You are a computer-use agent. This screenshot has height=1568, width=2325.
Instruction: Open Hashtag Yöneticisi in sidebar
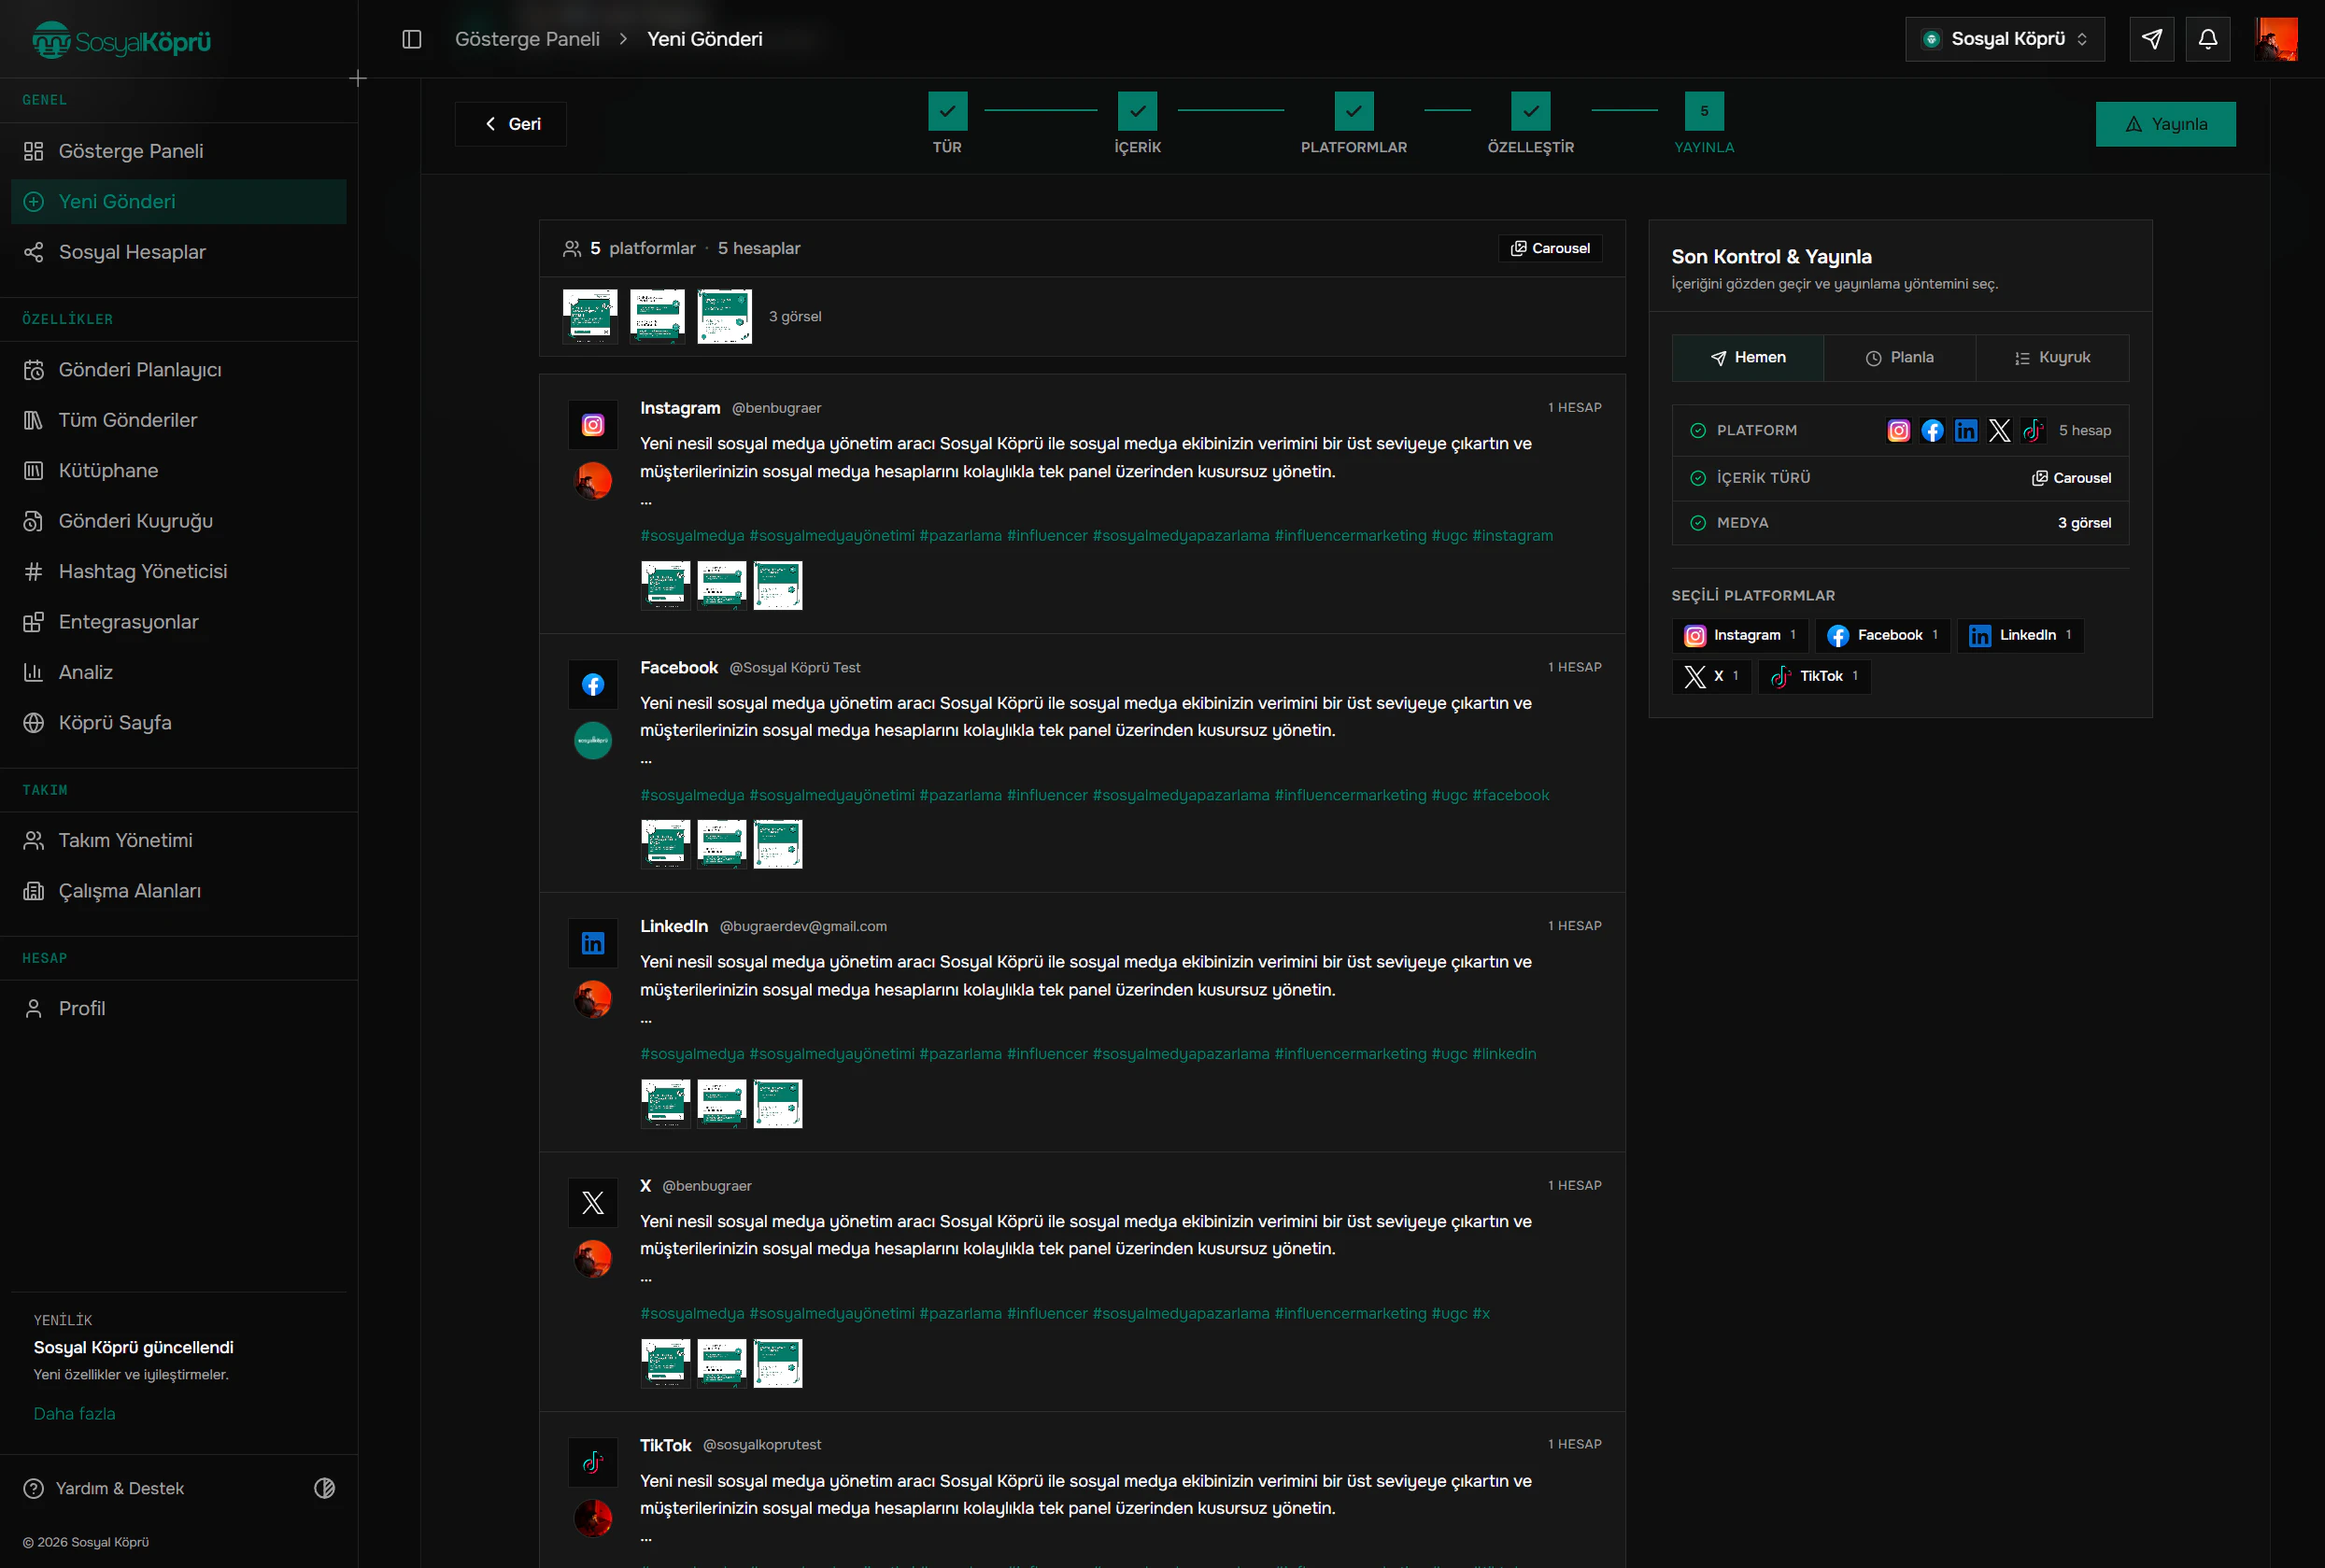tap(179, 571)
